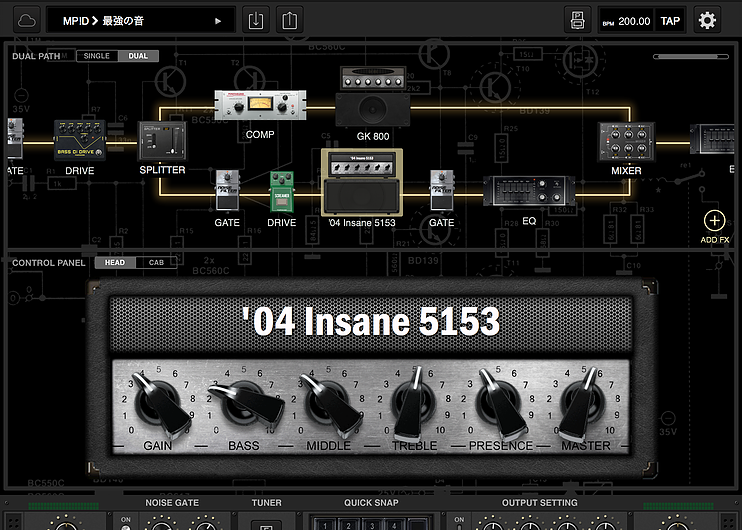Select Quick Snap slot 4
742x530 pixels.
pyautogui.click(x=395, y=525)
